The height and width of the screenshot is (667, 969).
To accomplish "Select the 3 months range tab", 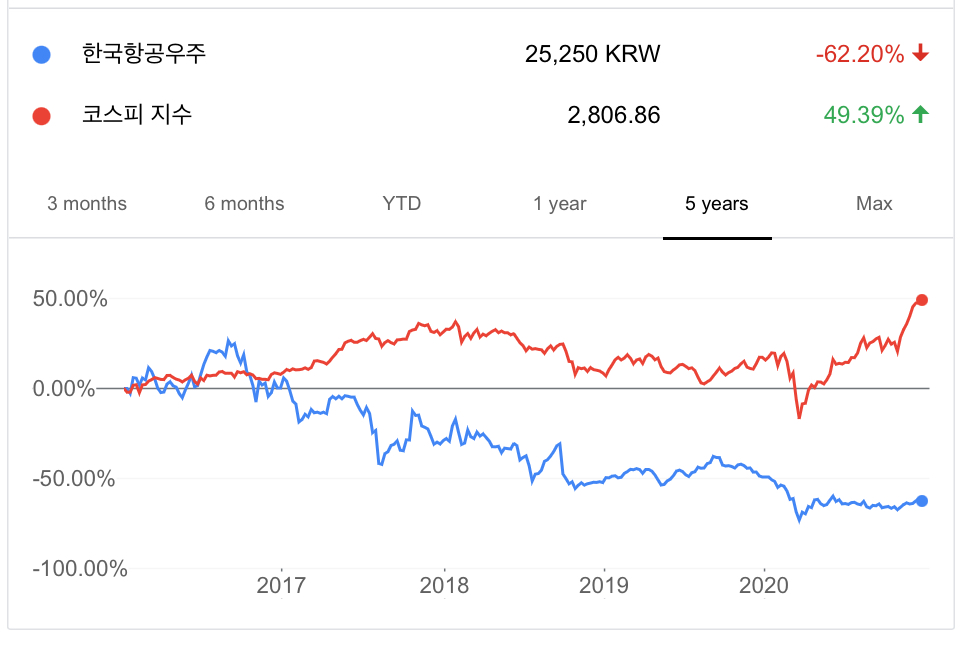I will pos(87,204).
